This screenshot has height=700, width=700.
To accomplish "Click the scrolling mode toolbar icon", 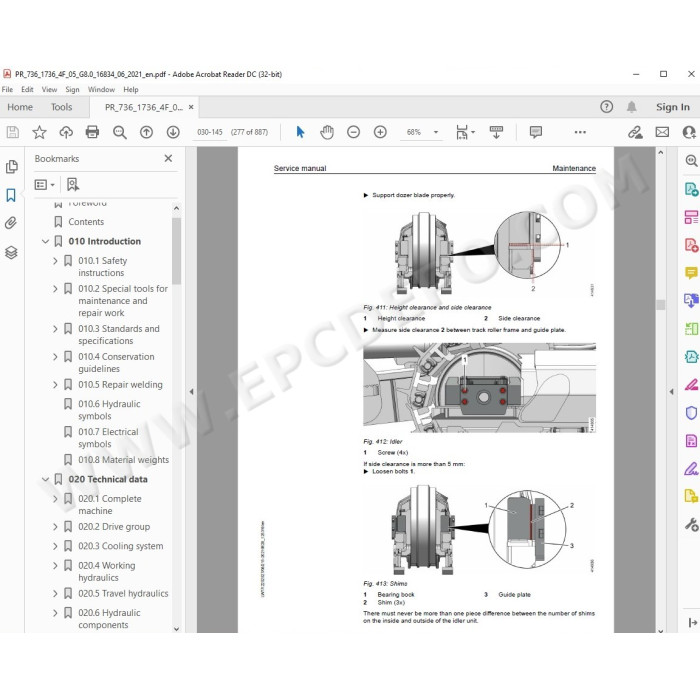I will point(496,132).
